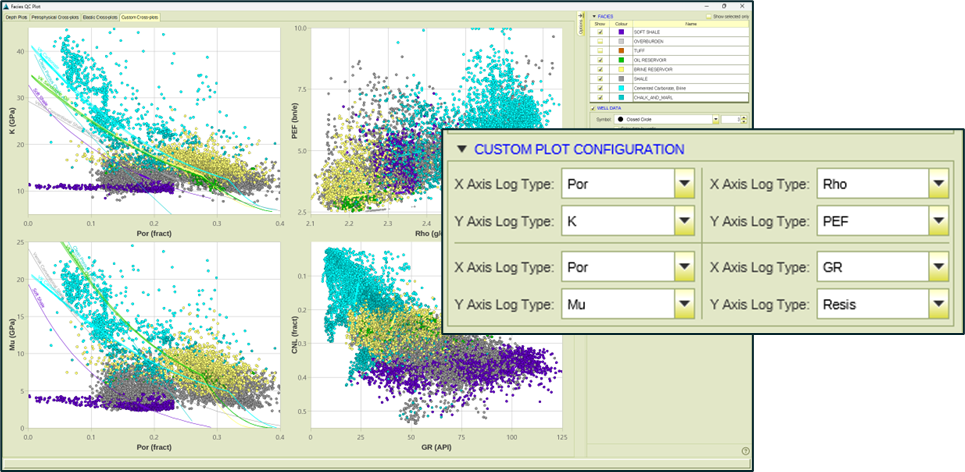Click the CNL (fract) axis label
Viewport: 965px width, 472px height.
tap(293, 335)
